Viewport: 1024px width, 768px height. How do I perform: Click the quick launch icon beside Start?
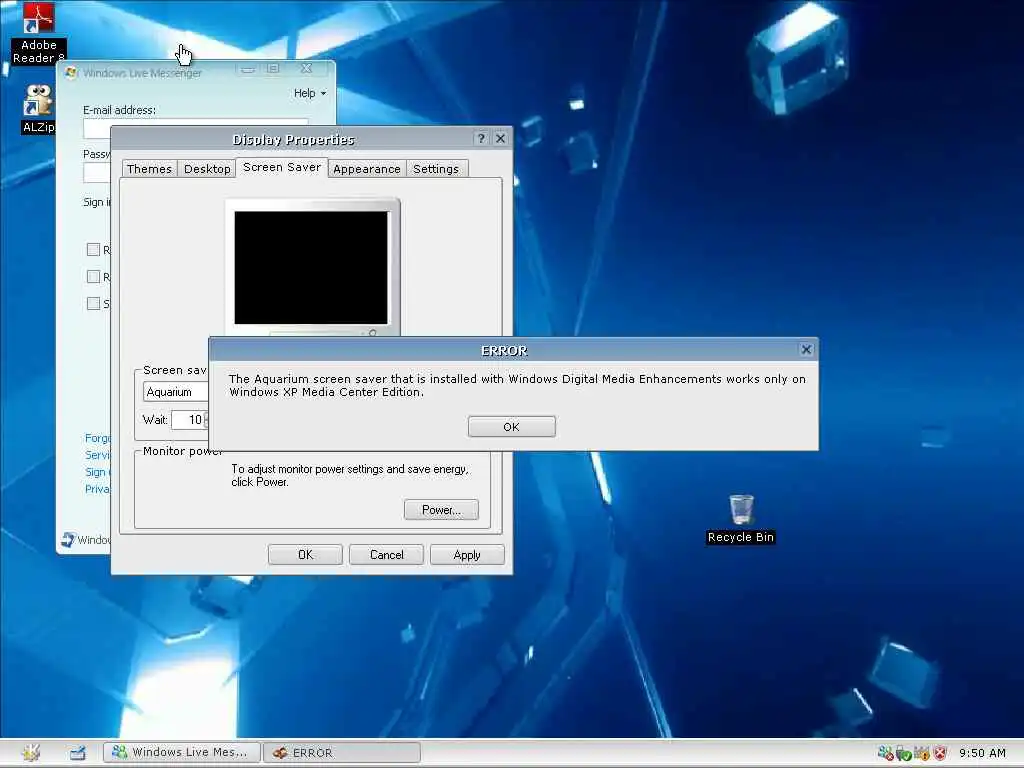pyautogui.click(x=78, y=752)
